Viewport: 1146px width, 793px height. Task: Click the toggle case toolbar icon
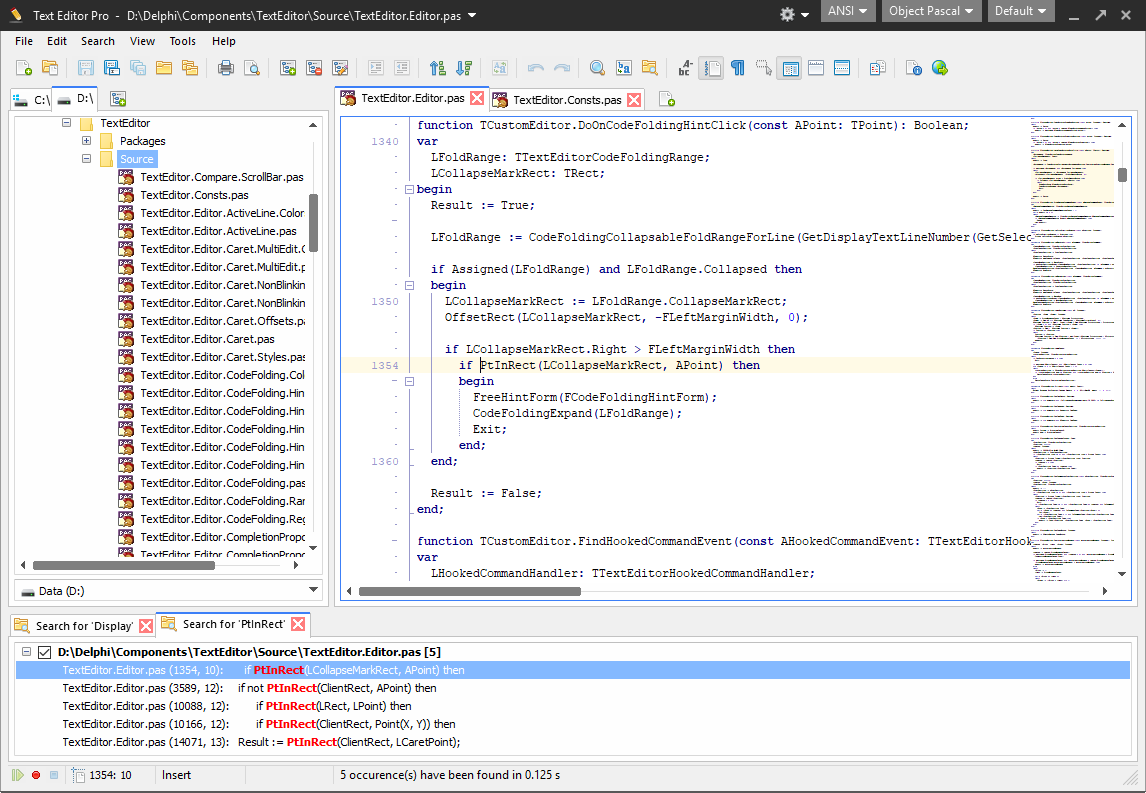tap(500, 68)
